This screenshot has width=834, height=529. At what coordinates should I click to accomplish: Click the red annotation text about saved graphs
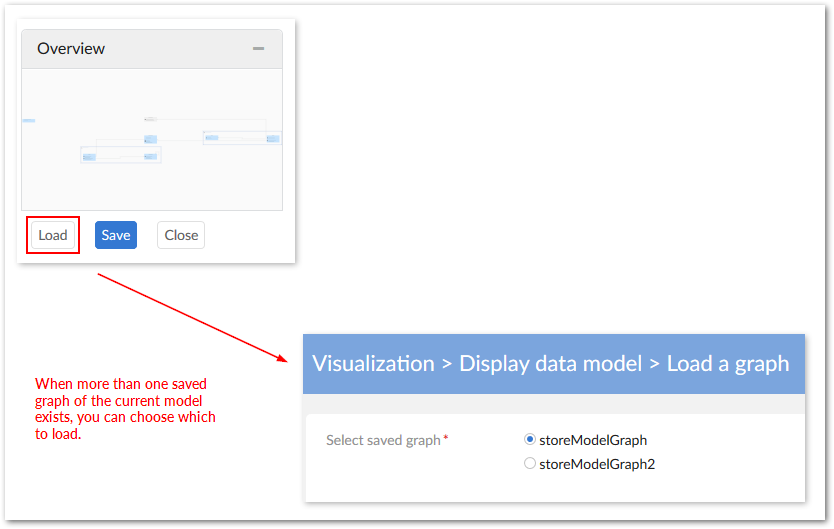click(x=125, y=409)
